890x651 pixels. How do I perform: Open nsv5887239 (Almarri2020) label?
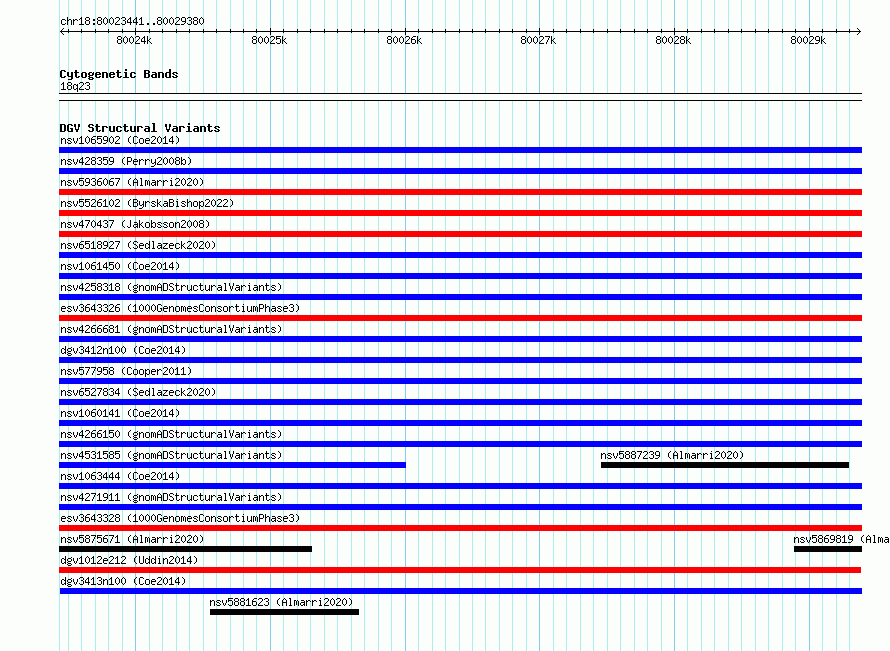tap(672, 455)
